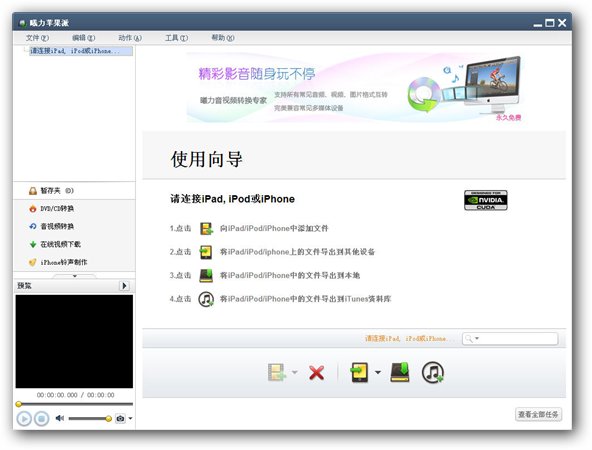592x450 pixels.
Task: Click the DVD/CD转换 flame icon
Action: pos(33,208)
